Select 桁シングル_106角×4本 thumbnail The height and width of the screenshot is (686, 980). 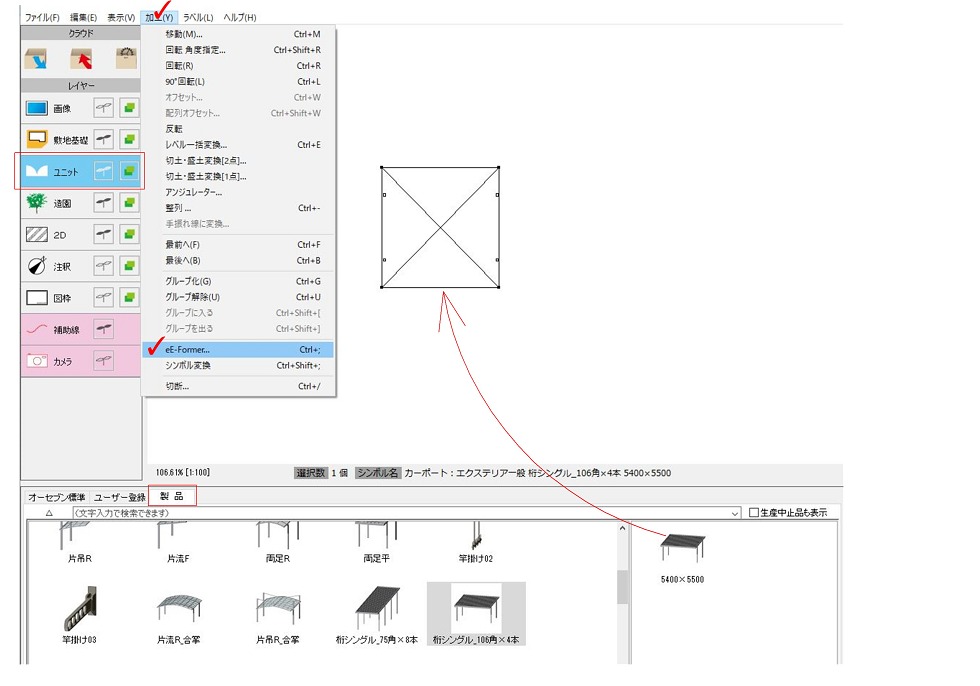pyautogui.click(x=476, y=614)
